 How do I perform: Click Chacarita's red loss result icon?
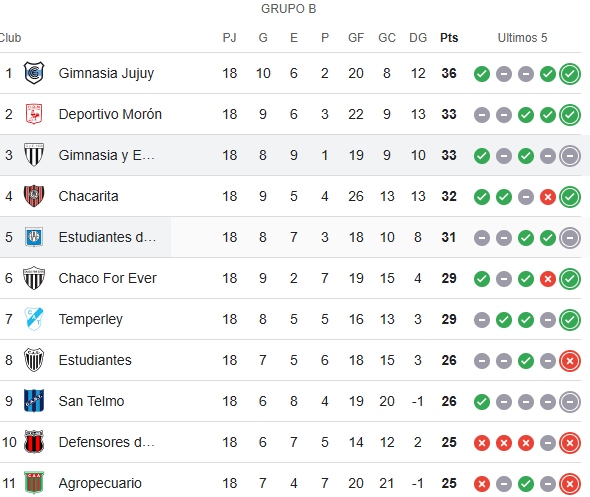click(548, 197)
